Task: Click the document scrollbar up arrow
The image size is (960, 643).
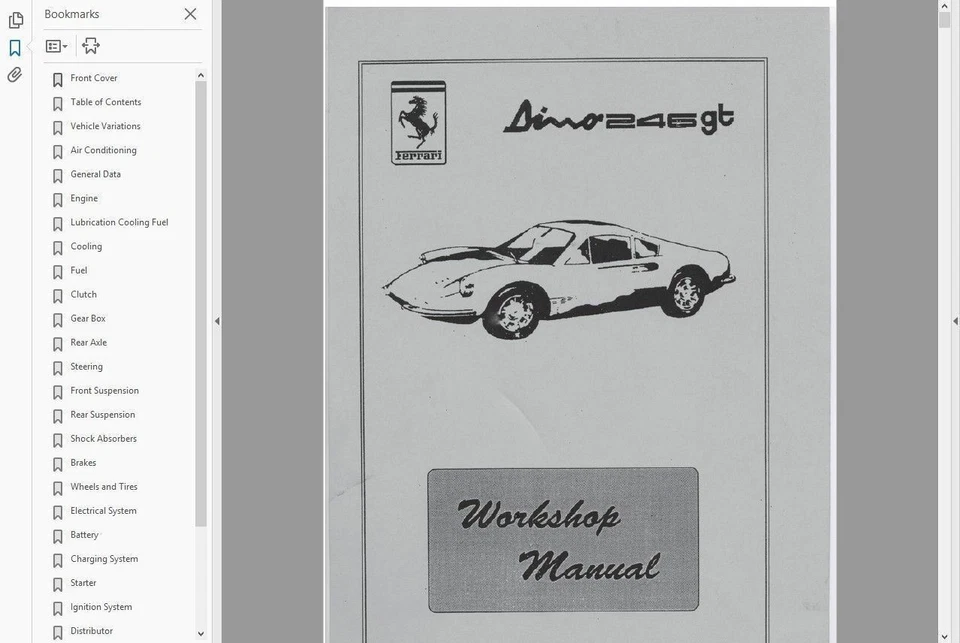Action: pos(942,7)
